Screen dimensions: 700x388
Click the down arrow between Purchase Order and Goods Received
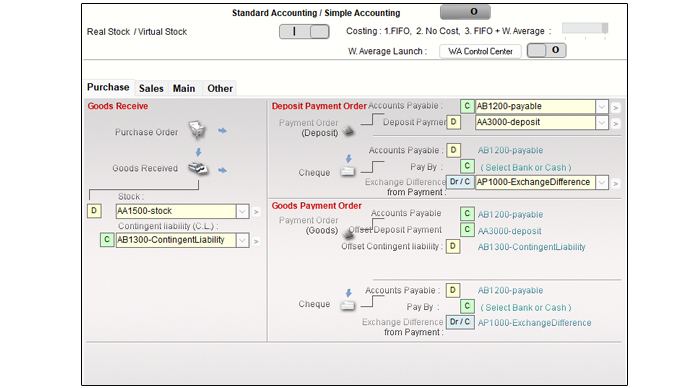[199, 152]
